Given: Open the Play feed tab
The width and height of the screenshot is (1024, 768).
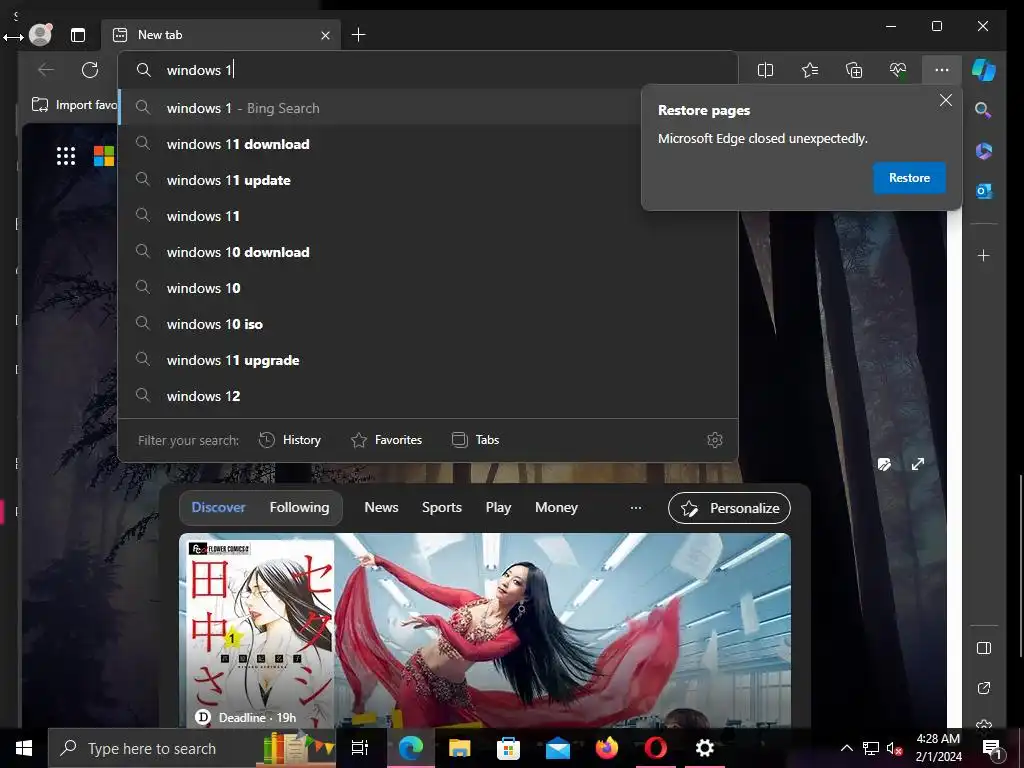Looking at the screenshot, I should pyautogui.click(x=498, y=507).
